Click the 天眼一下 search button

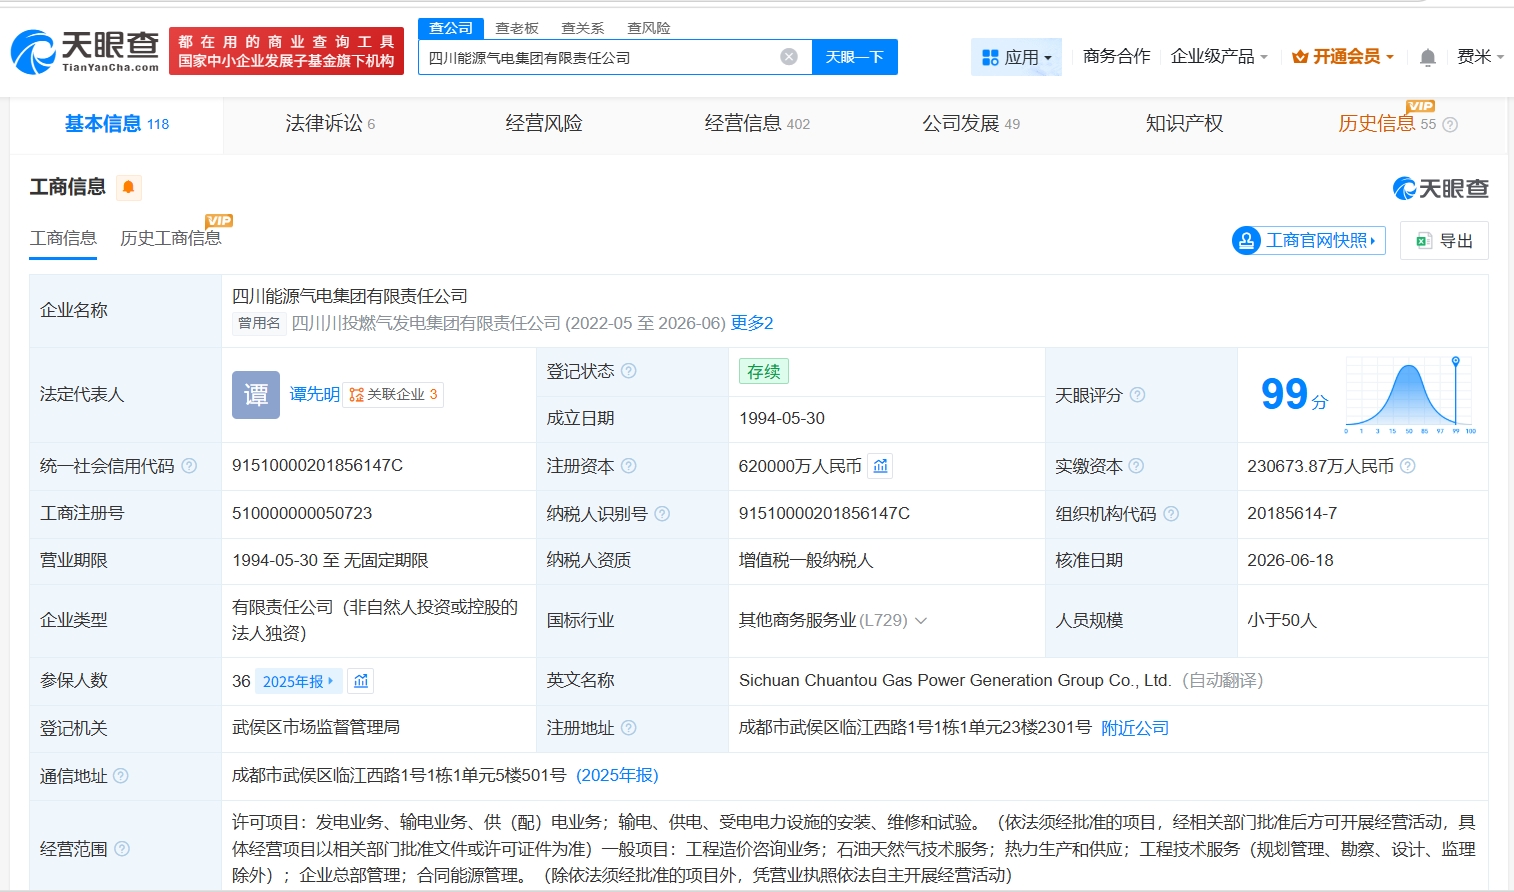(x=855, y=57)
